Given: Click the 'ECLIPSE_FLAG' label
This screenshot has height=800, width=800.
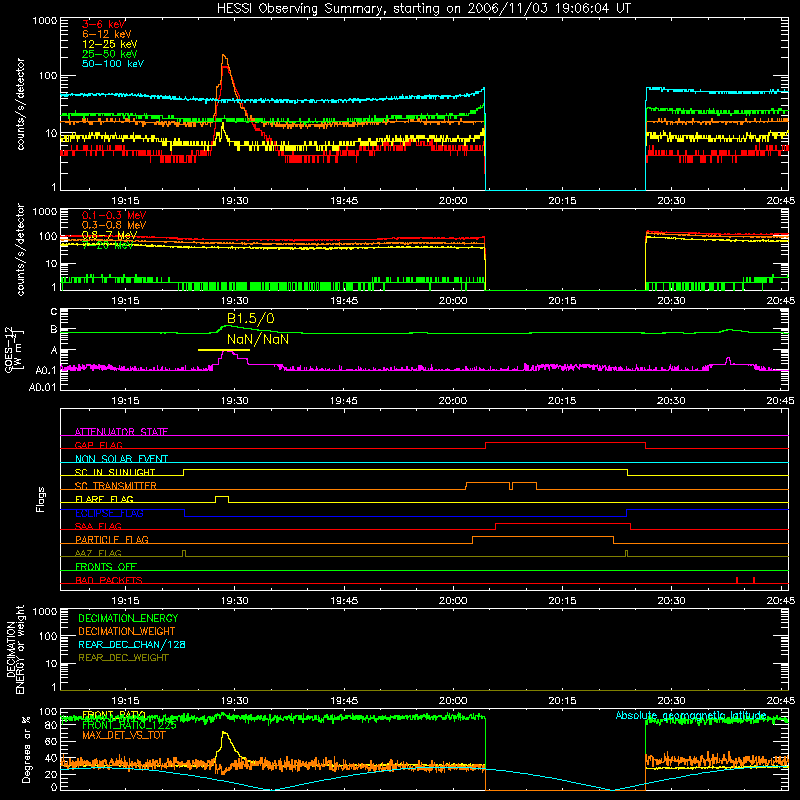Looking at the screenshot, I should [110, 513].
